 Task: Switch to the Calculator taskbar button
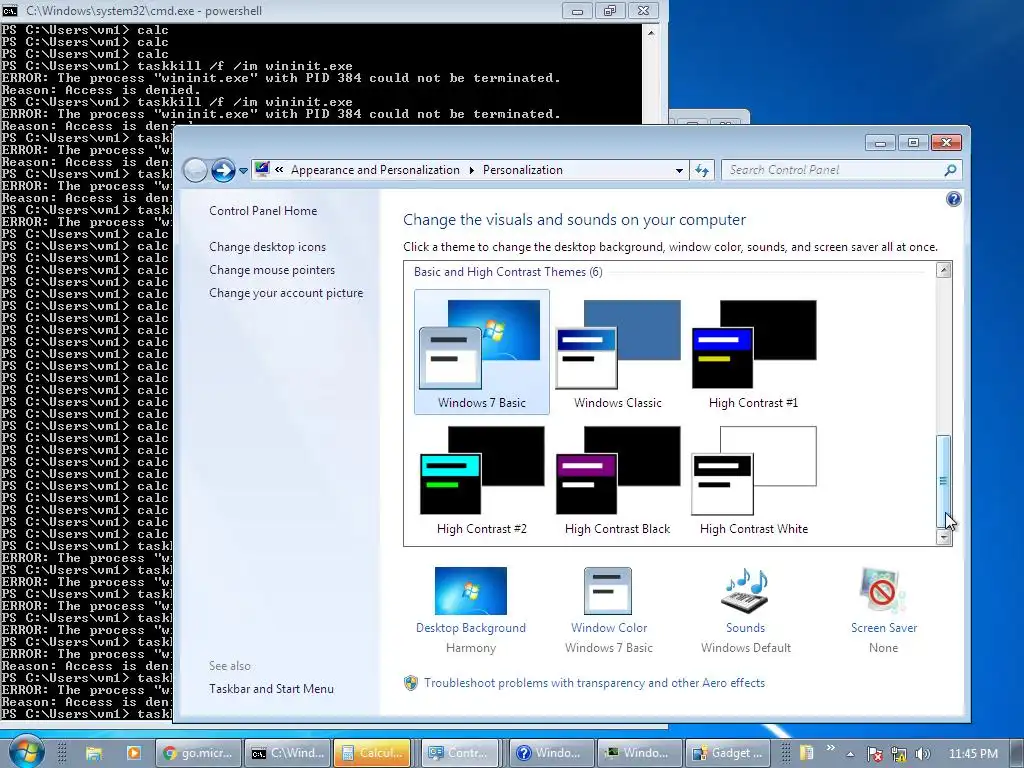click(x=372, y=753)
